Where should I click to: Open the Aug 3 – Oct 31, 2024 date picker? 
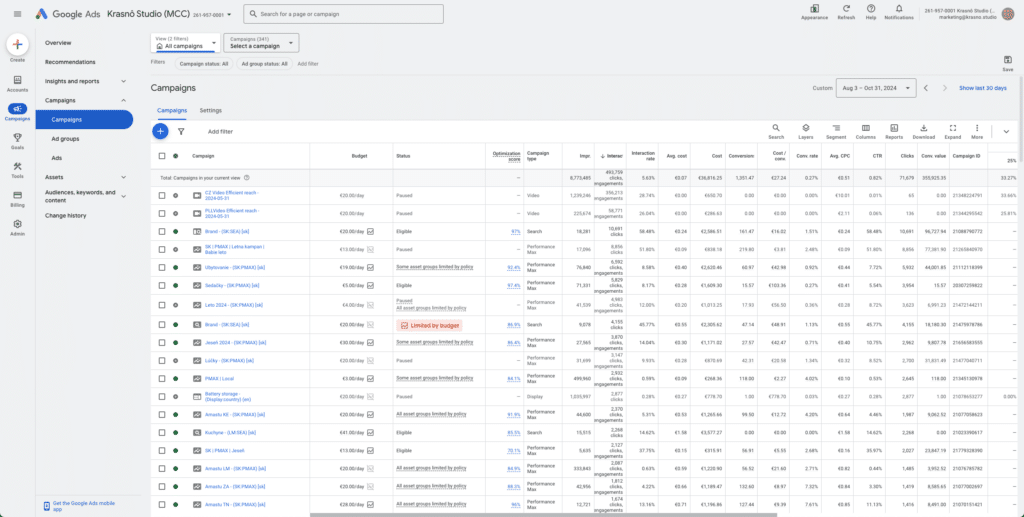[x=876, y=88]
